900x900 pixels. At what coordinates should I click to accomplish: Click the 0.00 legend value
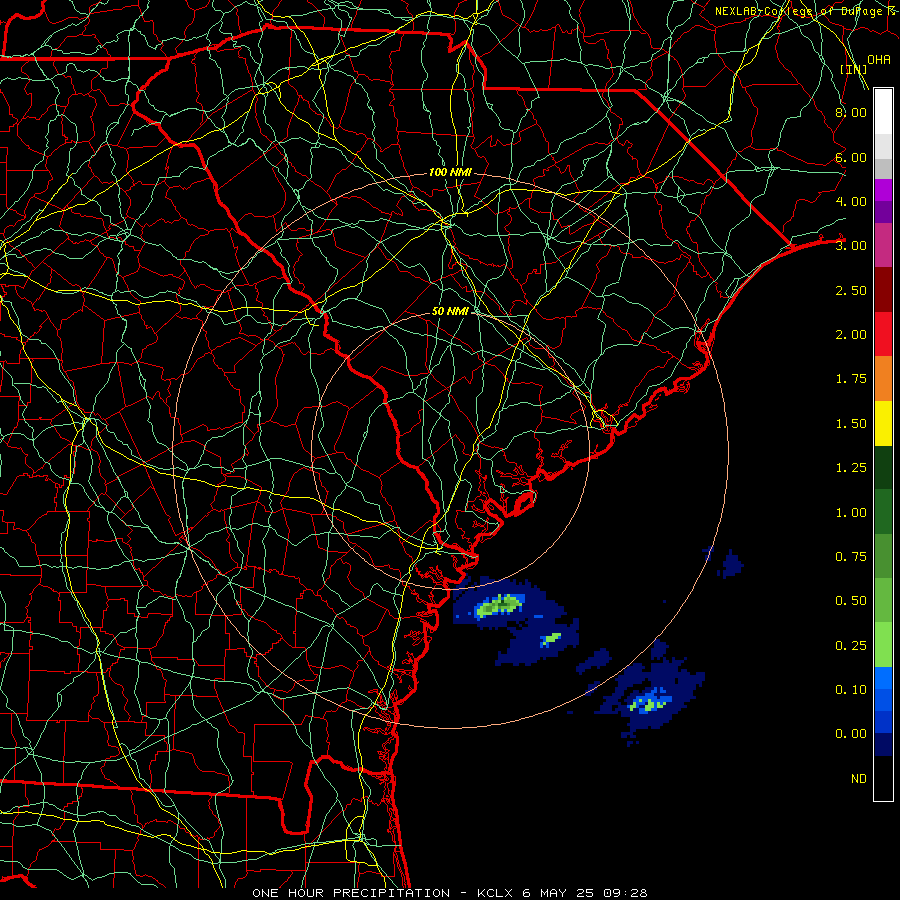[x=851, y=734]
